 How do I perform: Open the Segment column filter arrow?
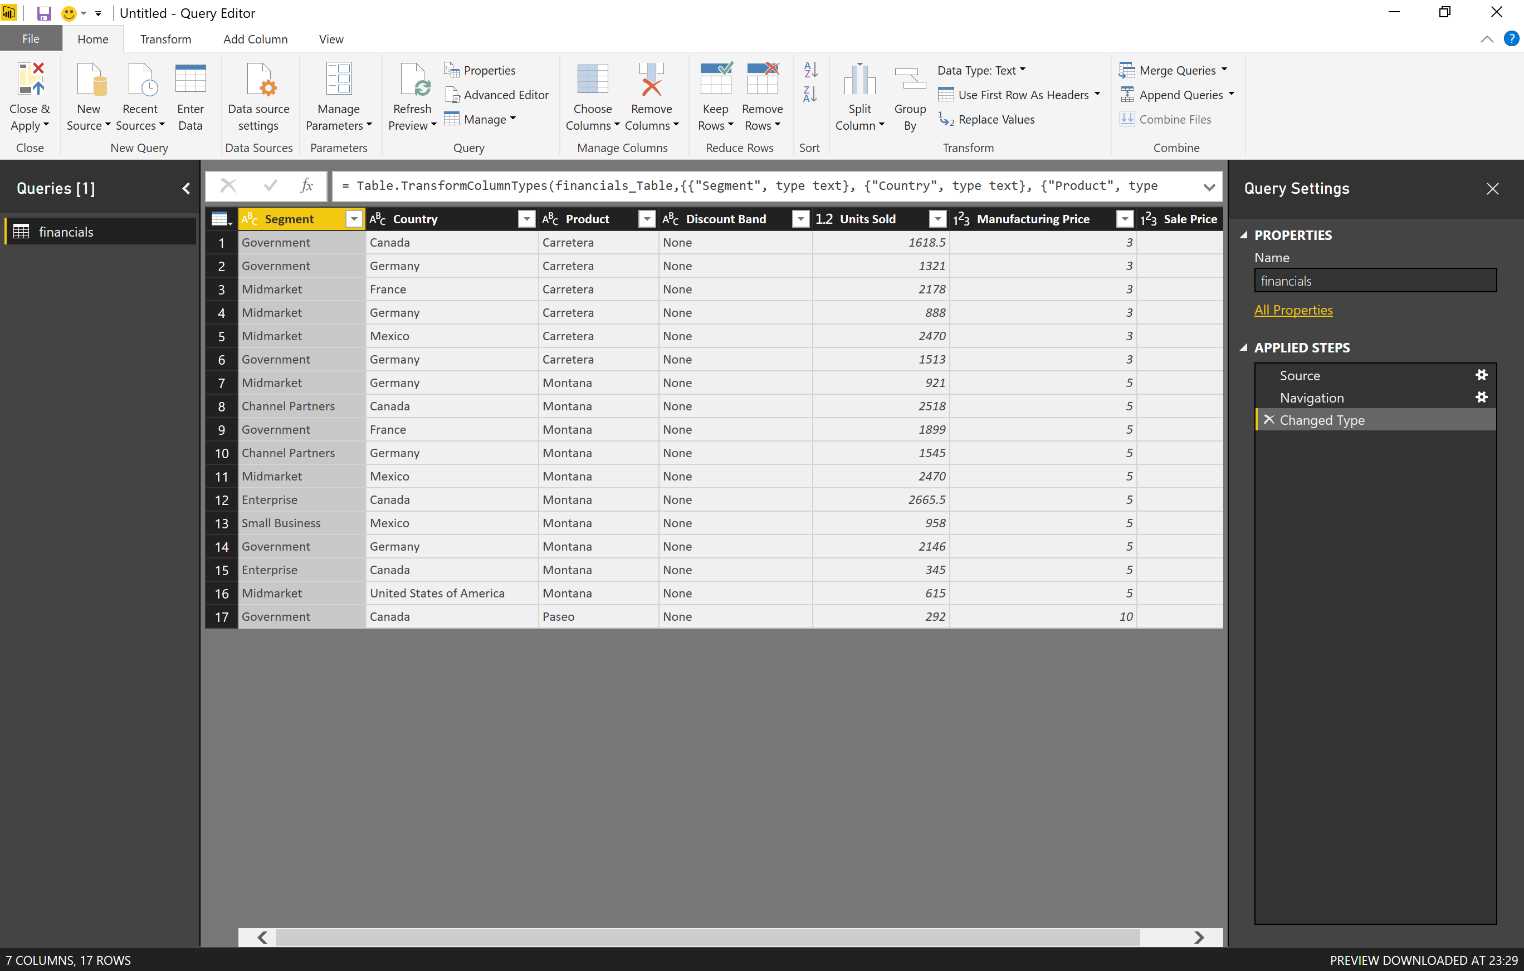(x=354, y=218)
